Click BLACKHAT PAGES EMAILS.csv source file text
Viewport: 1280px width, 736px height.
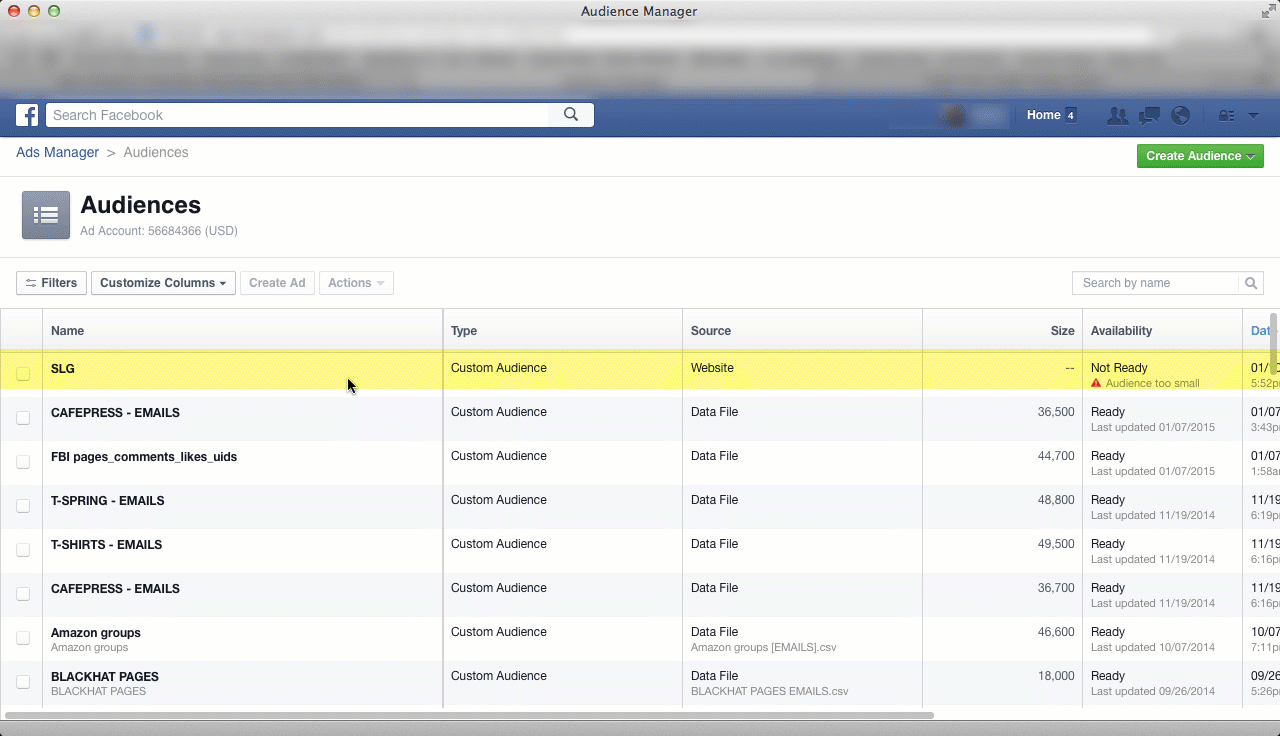tap(769, 691)
